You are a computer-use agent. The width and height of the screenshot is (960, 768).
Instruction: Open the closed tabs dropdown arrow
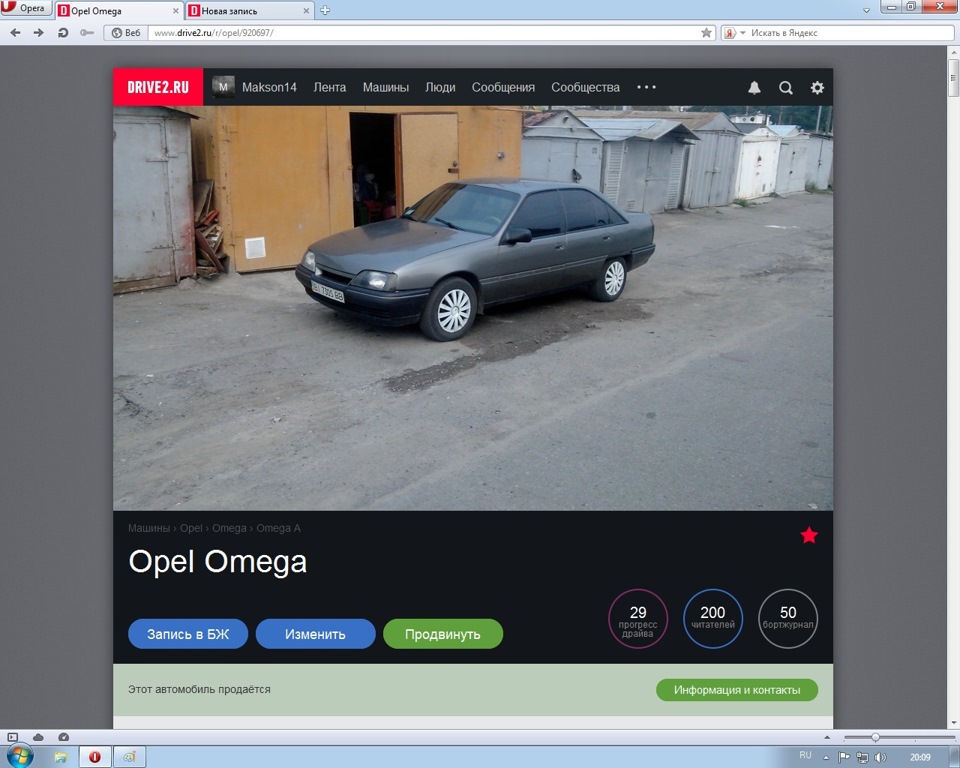point(866,10)
